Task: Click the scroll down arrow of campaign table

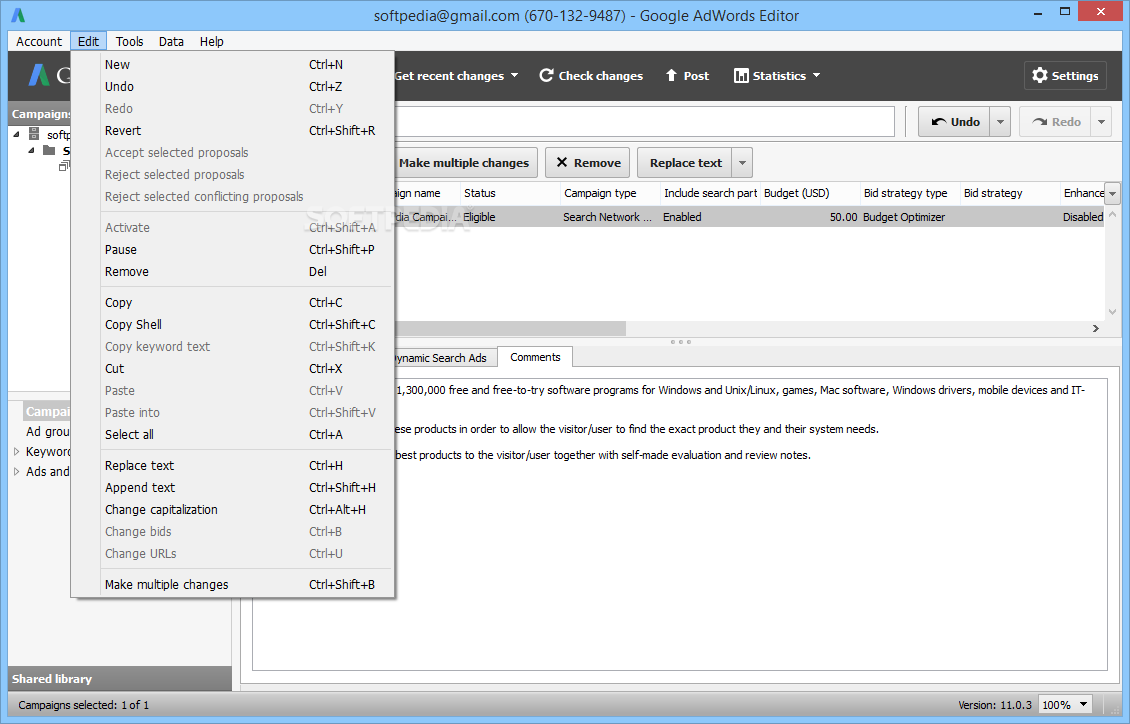Action: point(1113,312)
